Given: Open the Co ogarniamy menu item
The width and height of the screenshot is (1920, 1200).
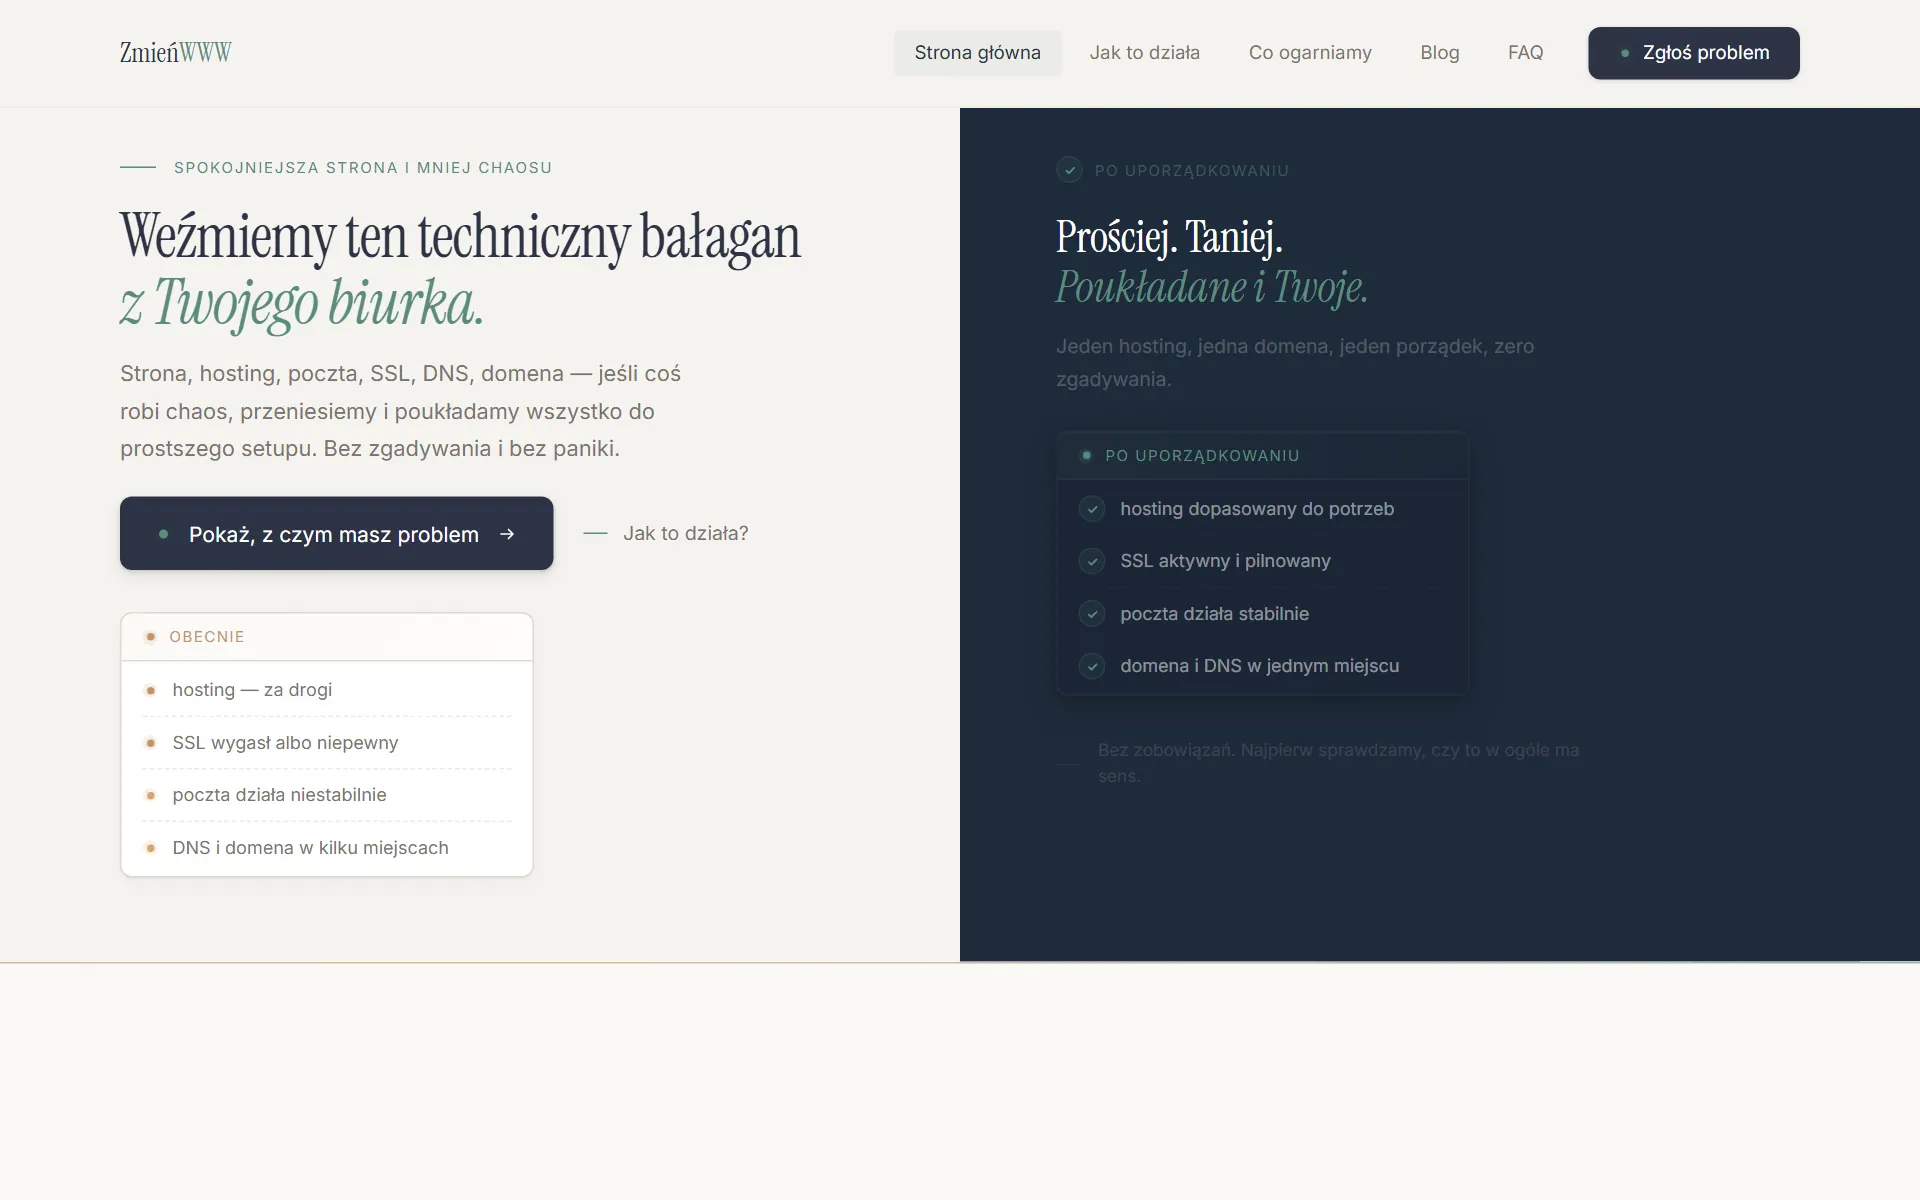Looking at the screenshot, I should 1310,53.
